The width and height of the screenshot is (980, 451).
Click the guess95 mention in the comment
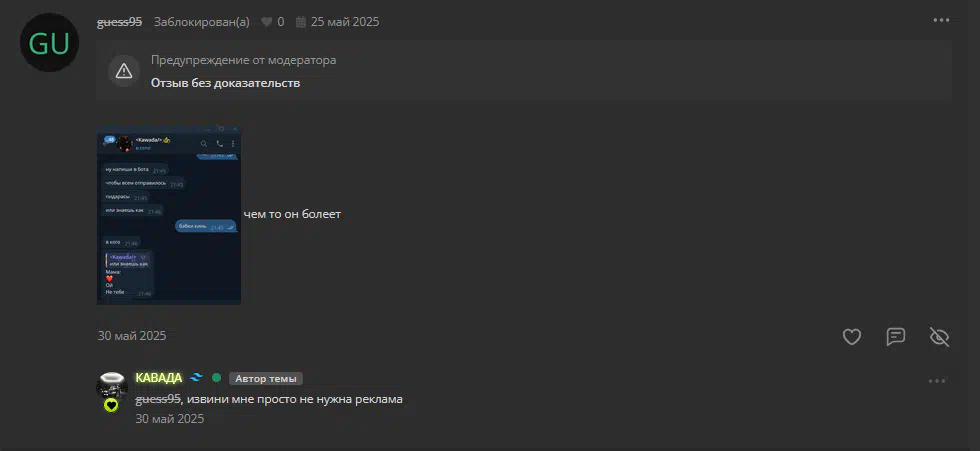point(158,399)
